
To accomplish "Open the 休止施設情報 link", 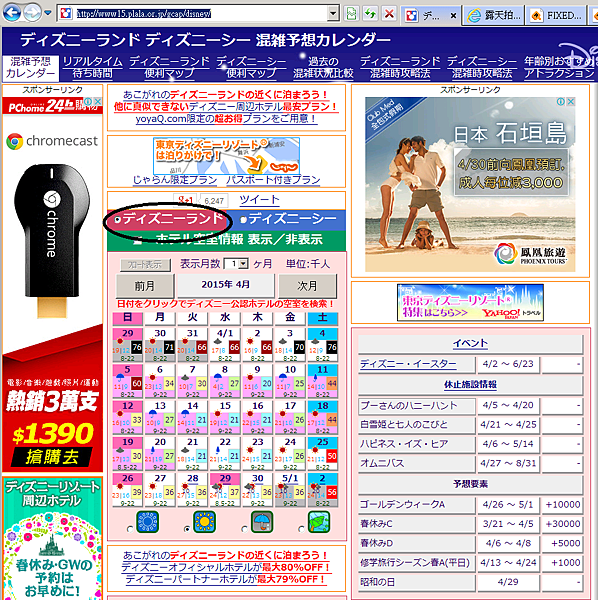I will pos(470,384).
